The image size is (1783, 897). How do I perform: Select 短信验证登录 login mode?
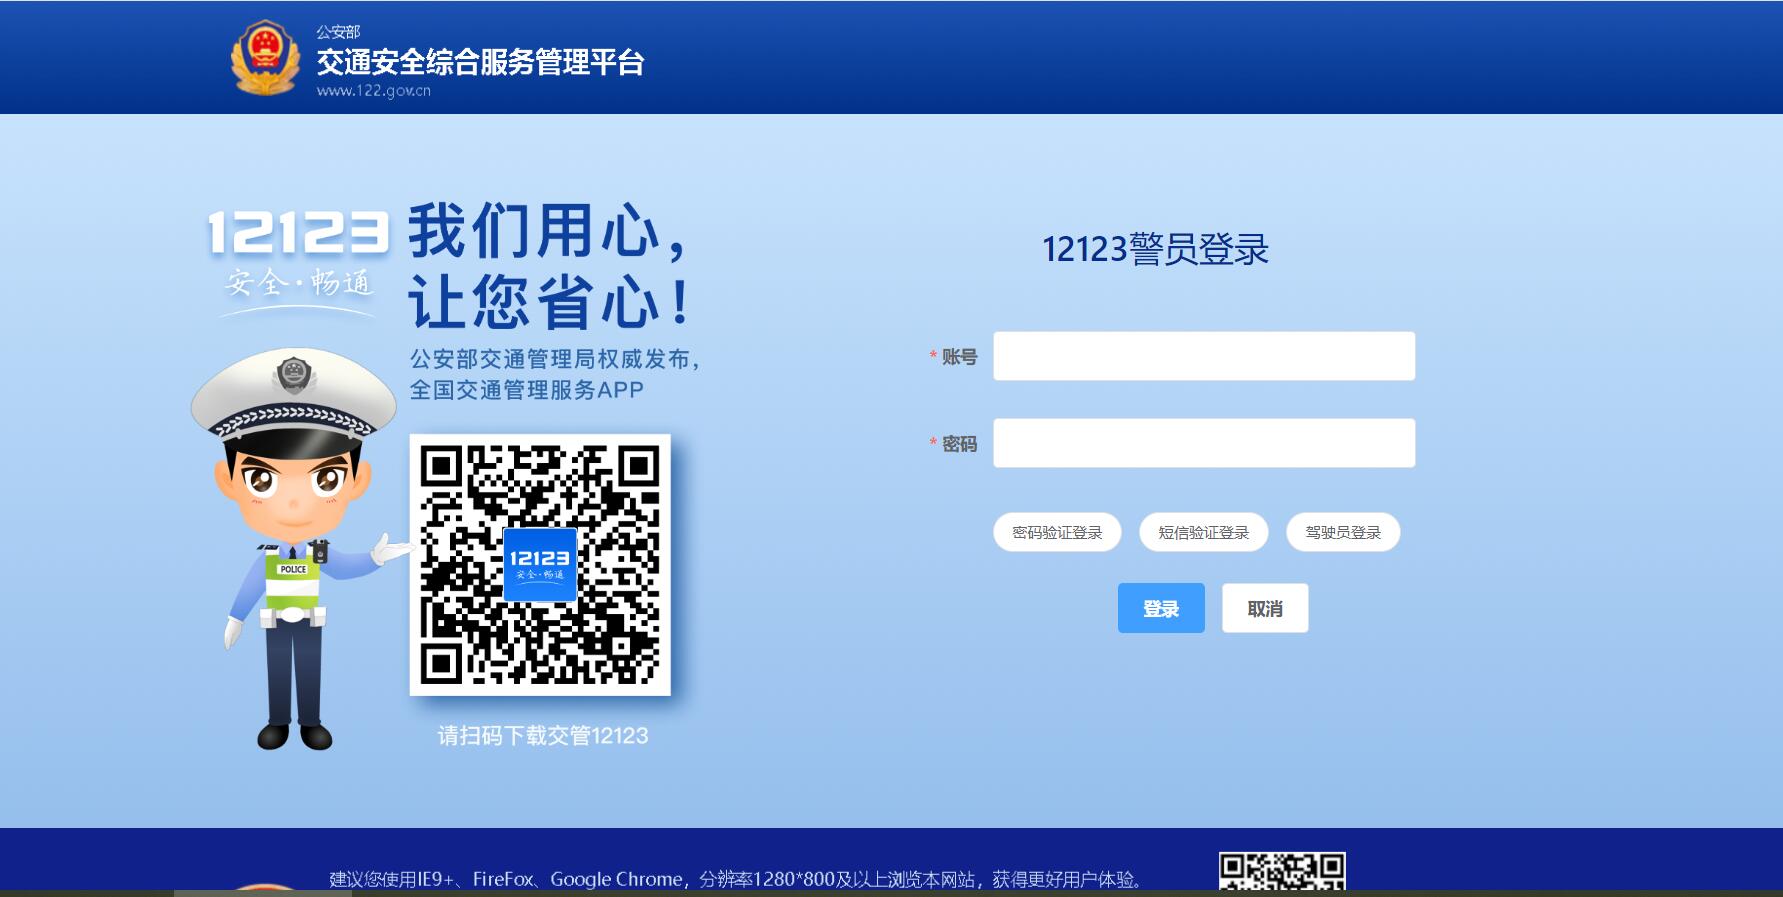pos(1204,532)
